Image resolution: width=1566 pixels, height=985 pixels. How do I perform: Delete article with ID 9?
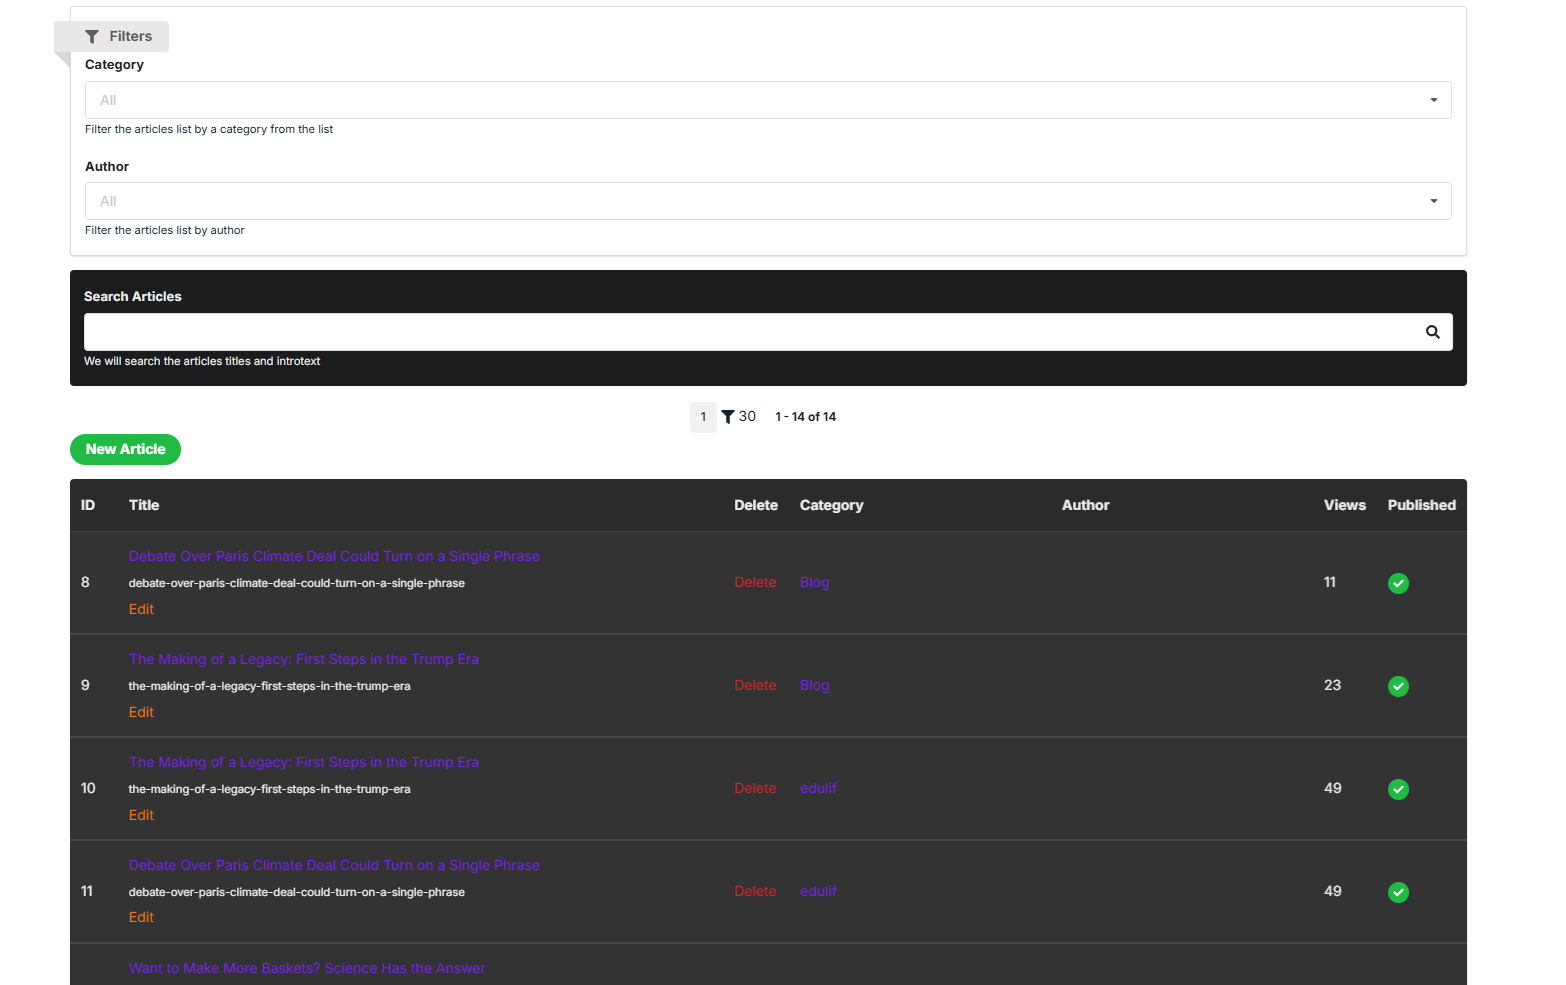(x=755, y=685)
